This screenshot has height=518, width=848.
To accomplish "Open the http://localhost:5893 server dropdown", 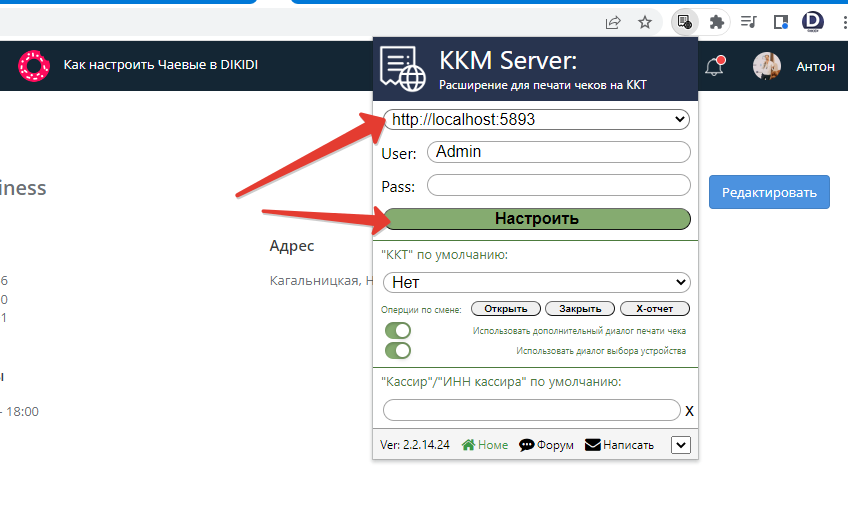I will pos(536,119).
